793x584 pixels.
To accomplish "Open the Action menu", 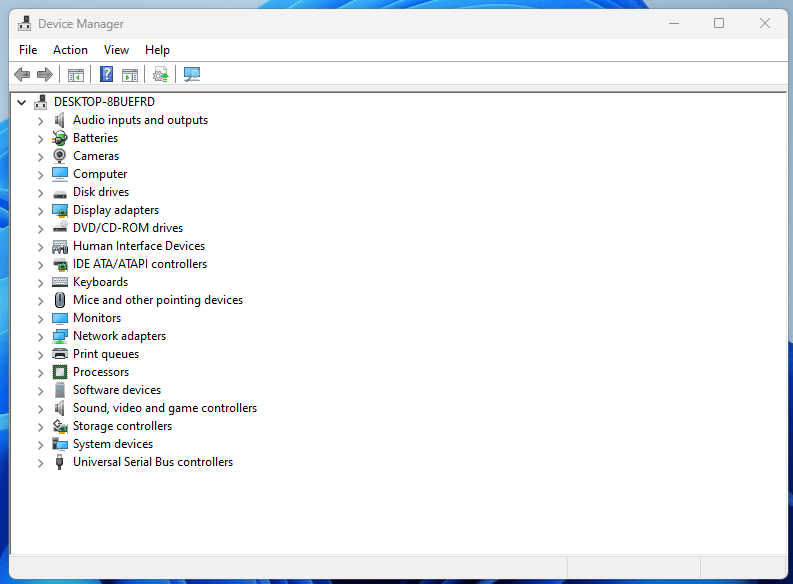I will (x=70, y=50).
